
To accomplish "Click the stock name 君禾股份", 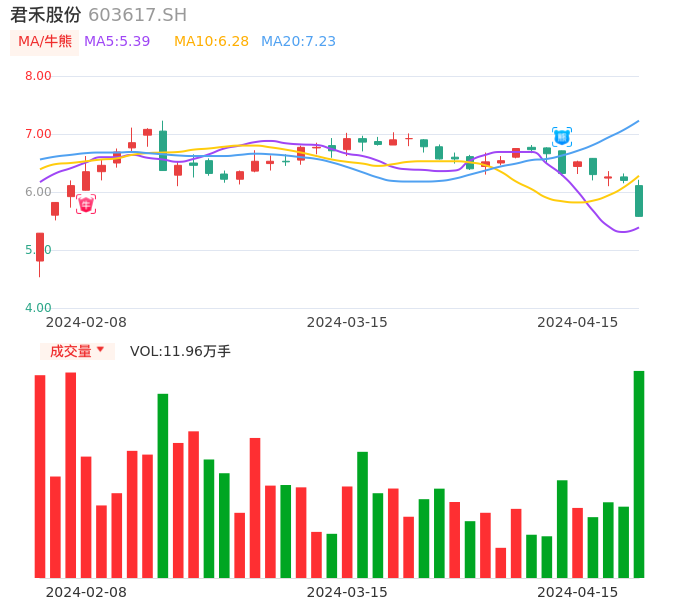I will click(45, 15).
